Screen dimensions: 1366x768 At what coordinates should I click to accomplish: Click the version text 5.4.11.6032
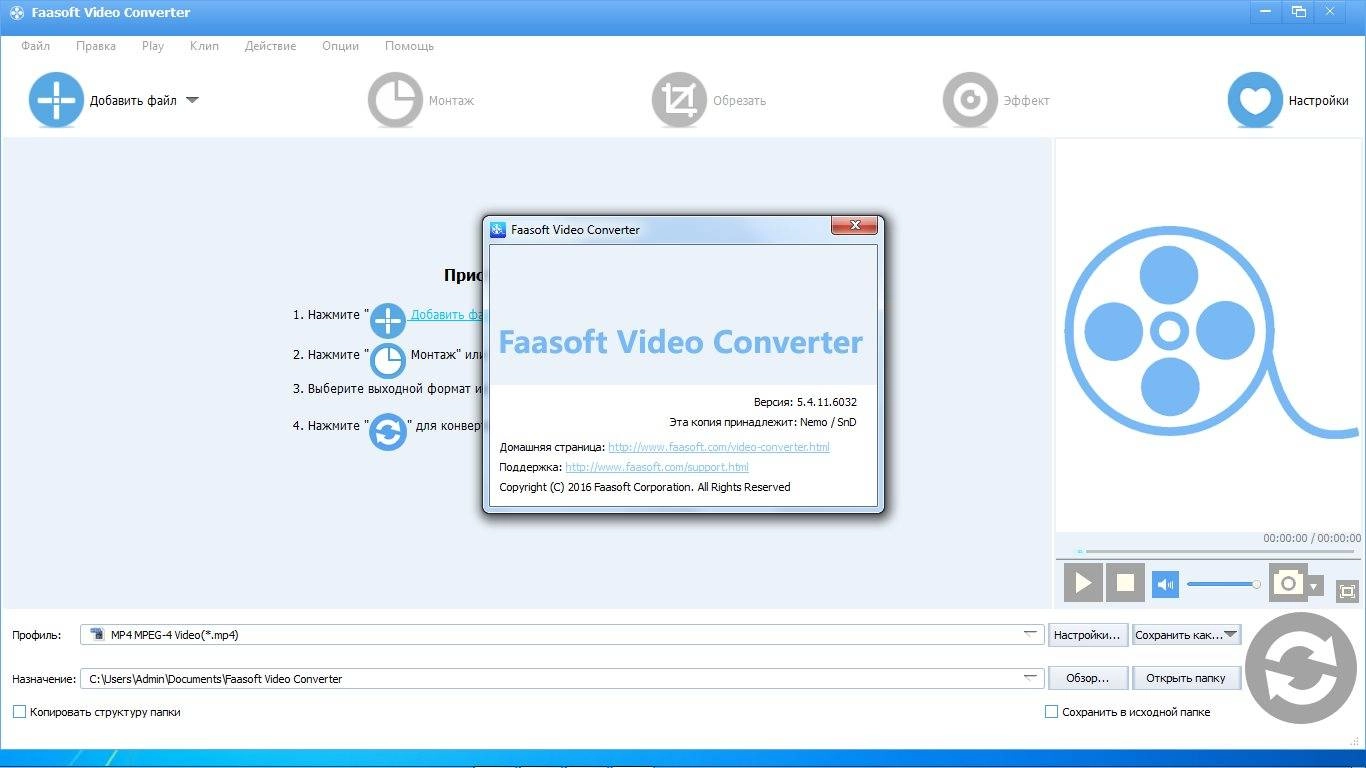826,402
